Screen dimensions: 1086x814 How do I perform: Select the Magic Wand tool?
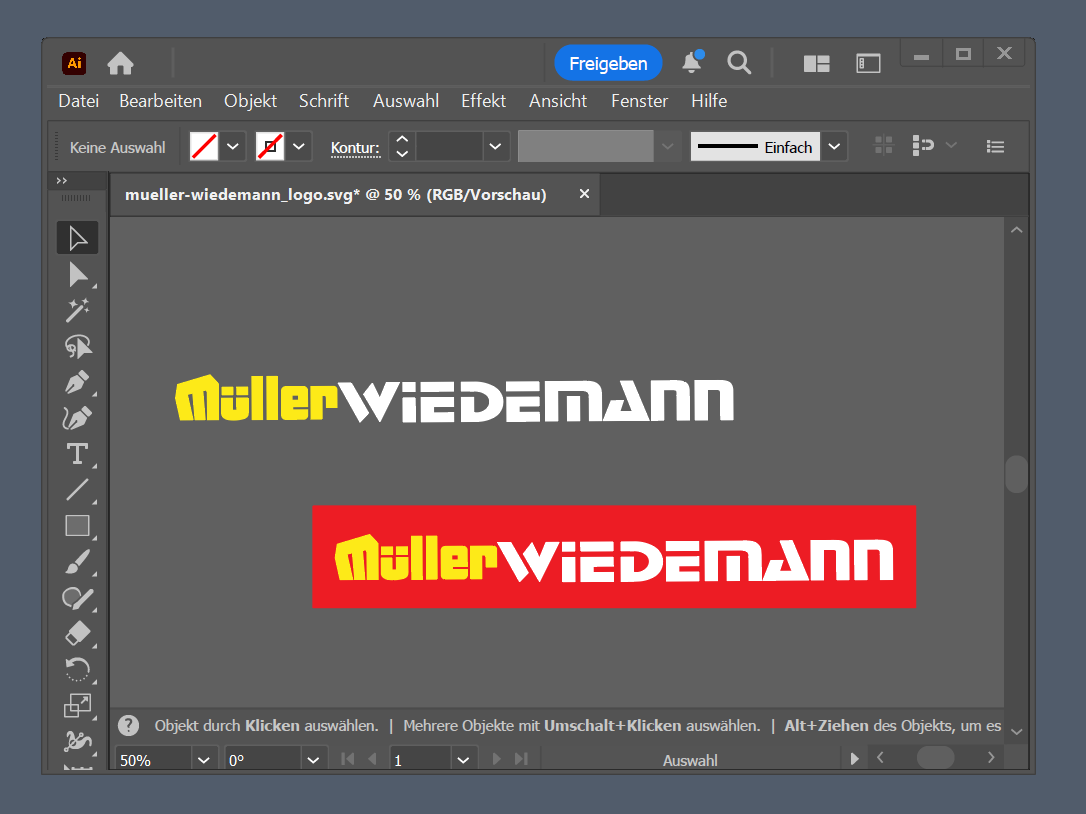click(78, 310)
